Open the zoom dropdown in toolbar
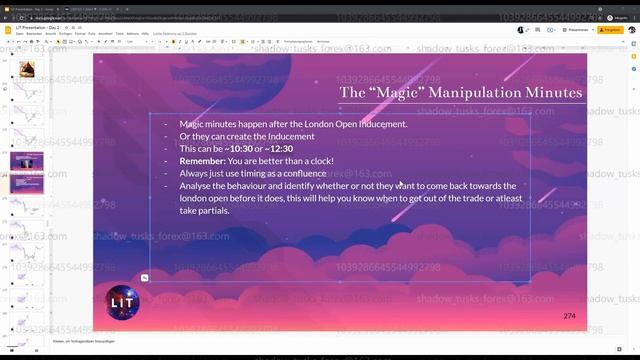Viewport: 640px width, 360px height. pos(51,42)
